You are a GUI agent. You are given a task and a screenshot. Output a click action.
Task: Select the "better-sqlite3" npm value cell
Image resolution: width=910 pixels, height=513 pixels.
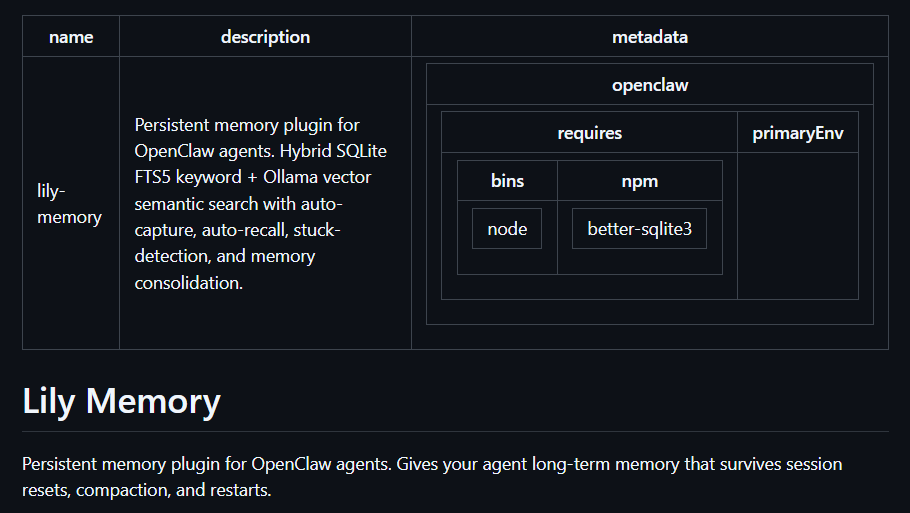point(639,229)
